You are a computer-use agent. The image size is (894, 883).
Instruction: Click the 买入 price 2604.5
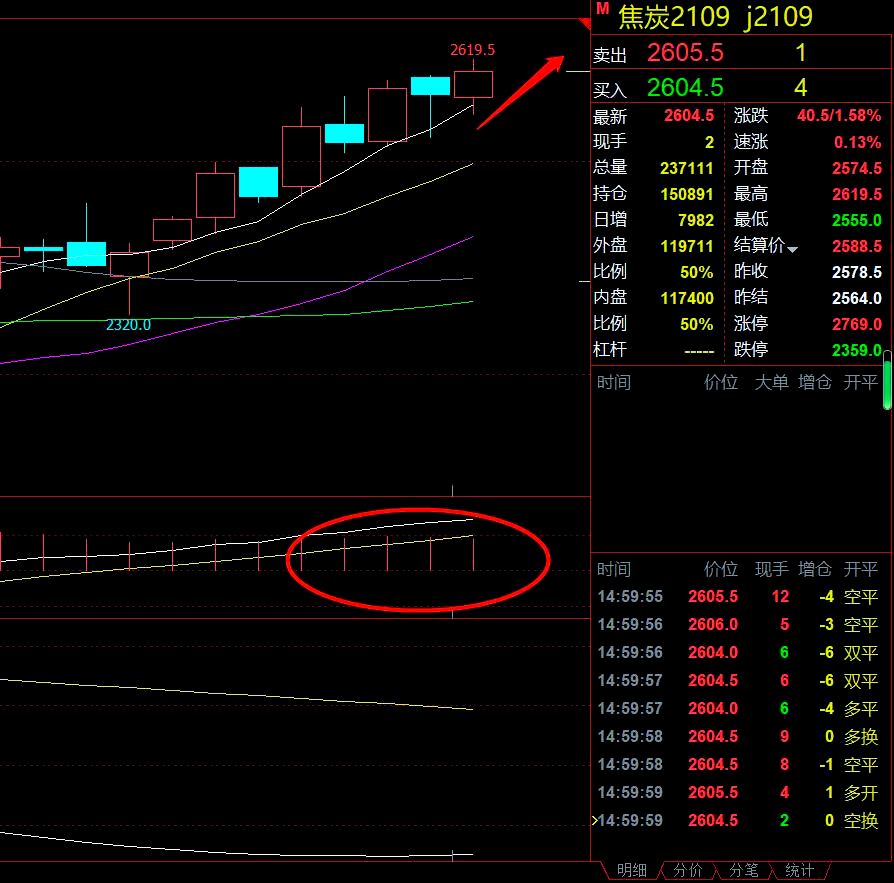(685, 87)
